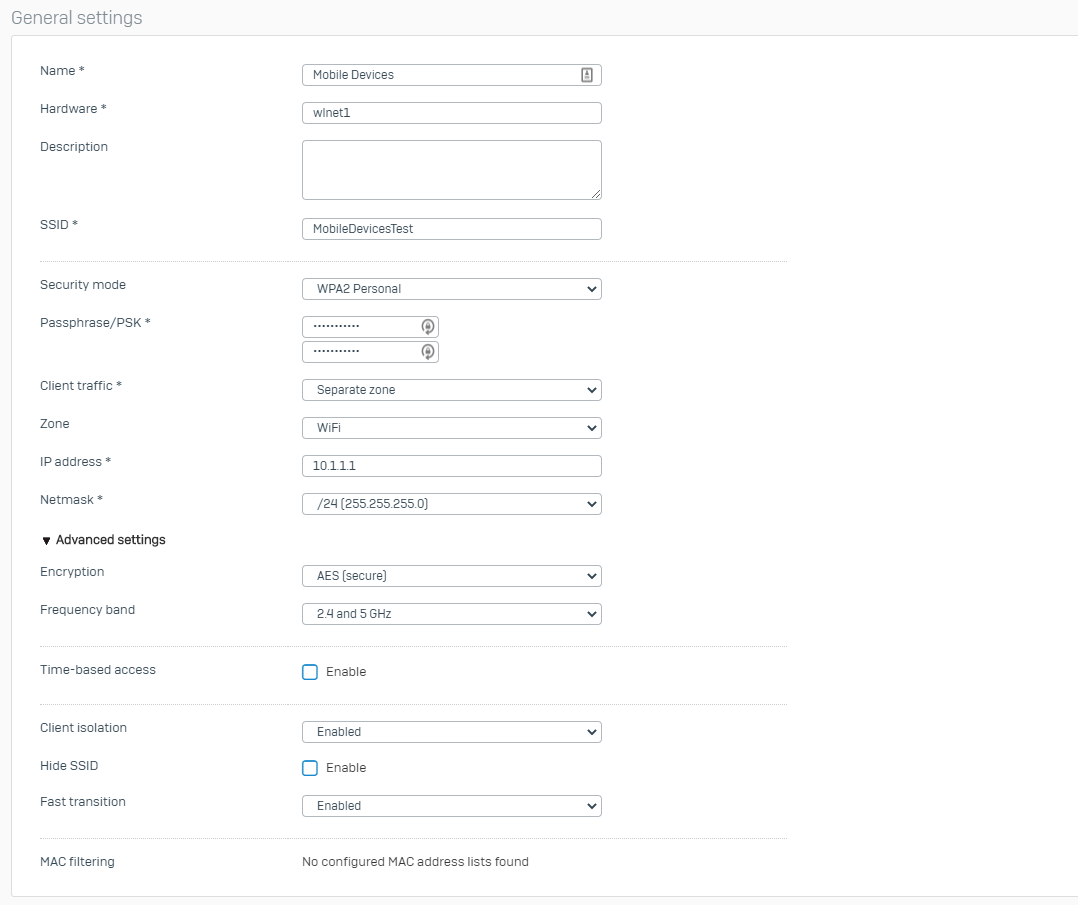Click inside the Description text area
1078x905 pixels.
coord(451,169)
